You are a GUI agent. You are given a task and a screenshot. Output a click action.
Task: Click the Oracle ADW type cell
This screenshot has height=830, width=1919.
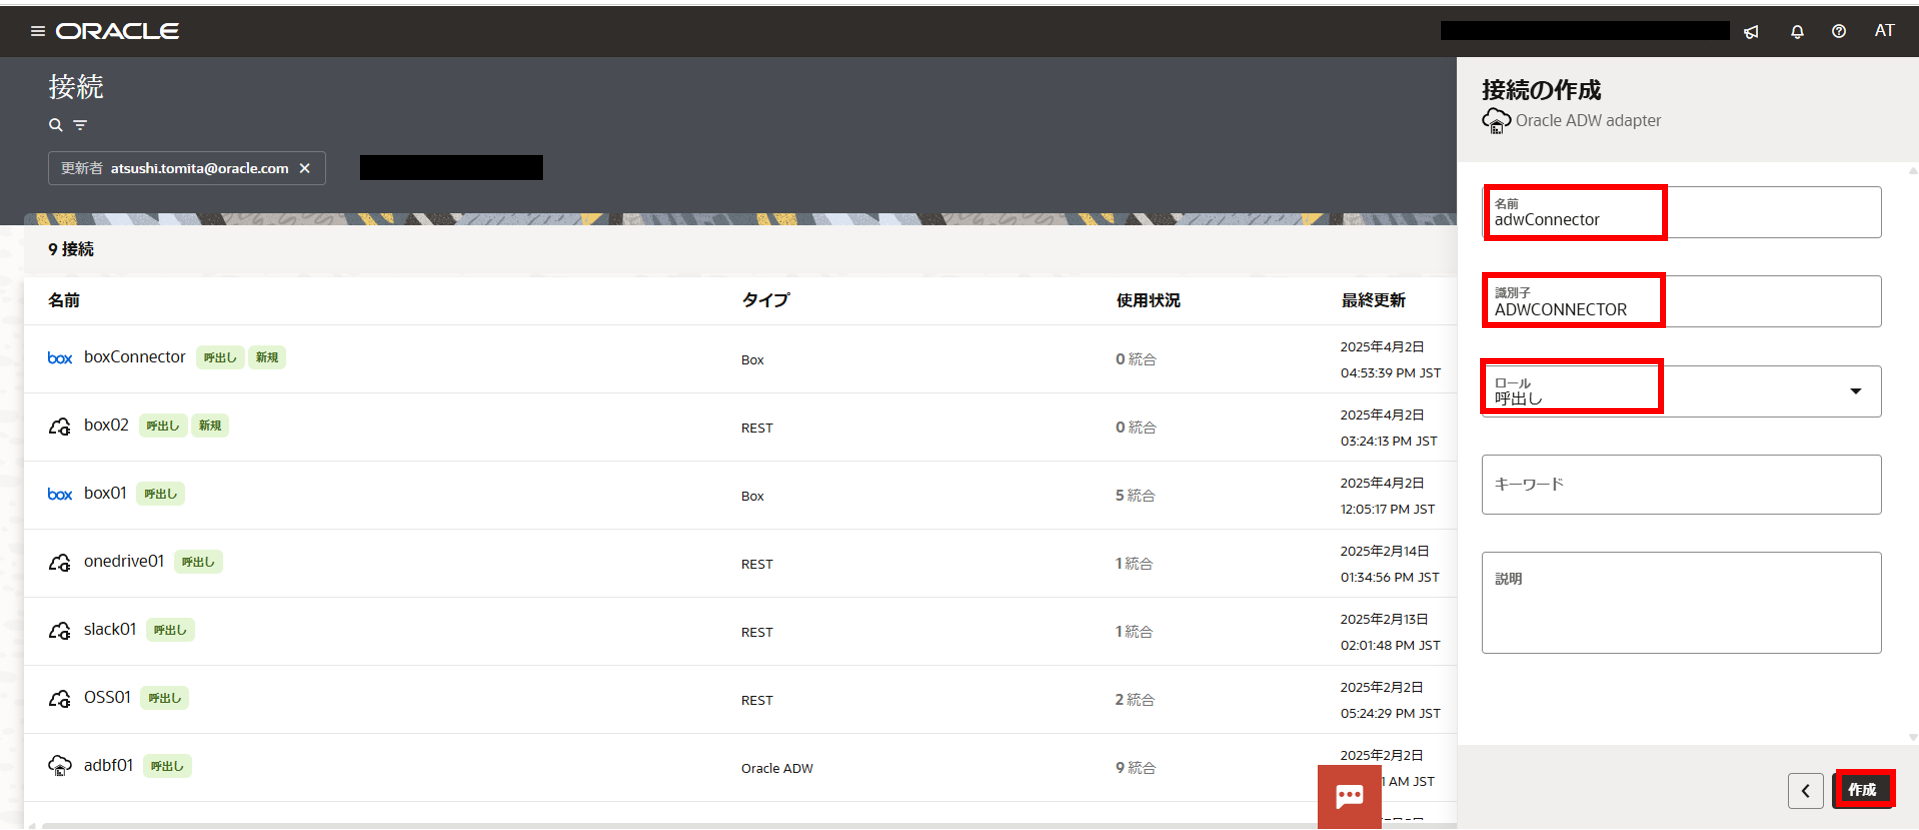click(x=777, y=768)
